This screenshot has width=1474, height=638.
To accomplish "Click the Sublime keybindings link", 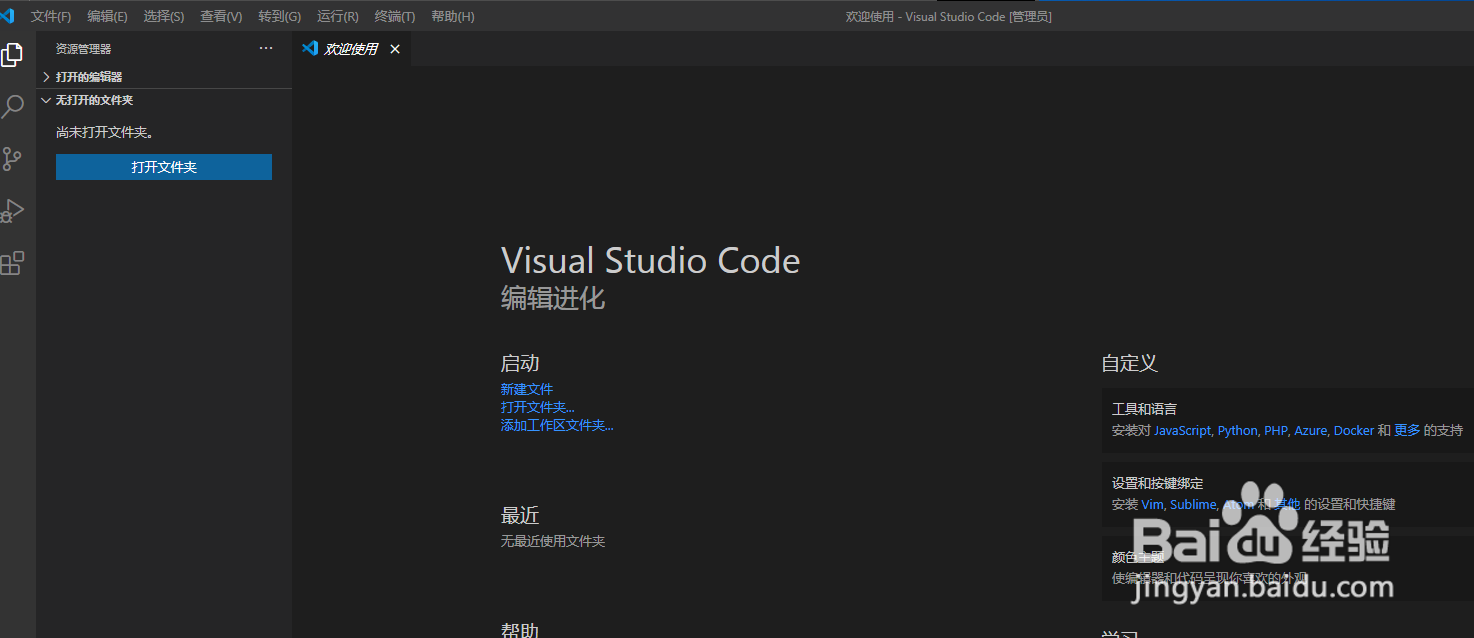I will pyautogui.click(x=1193, y=505).
